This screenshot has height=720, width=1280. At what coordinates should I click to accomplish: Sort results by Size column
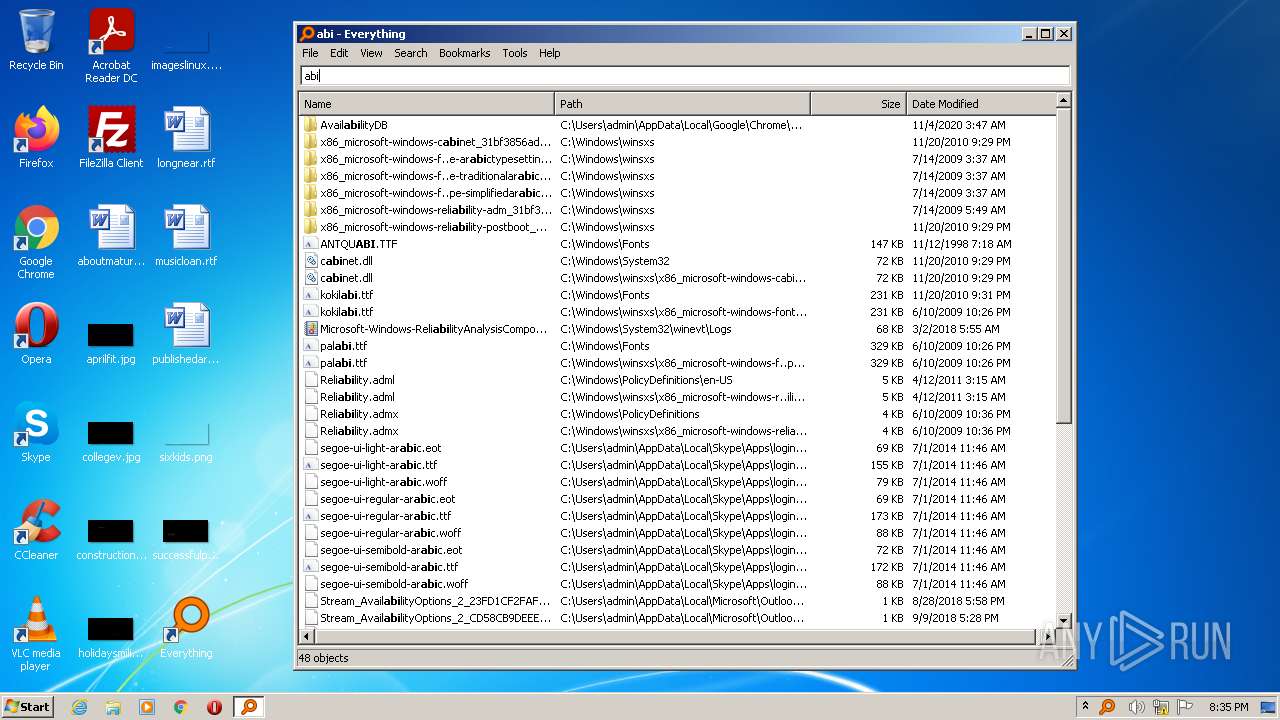coord(859,103)
